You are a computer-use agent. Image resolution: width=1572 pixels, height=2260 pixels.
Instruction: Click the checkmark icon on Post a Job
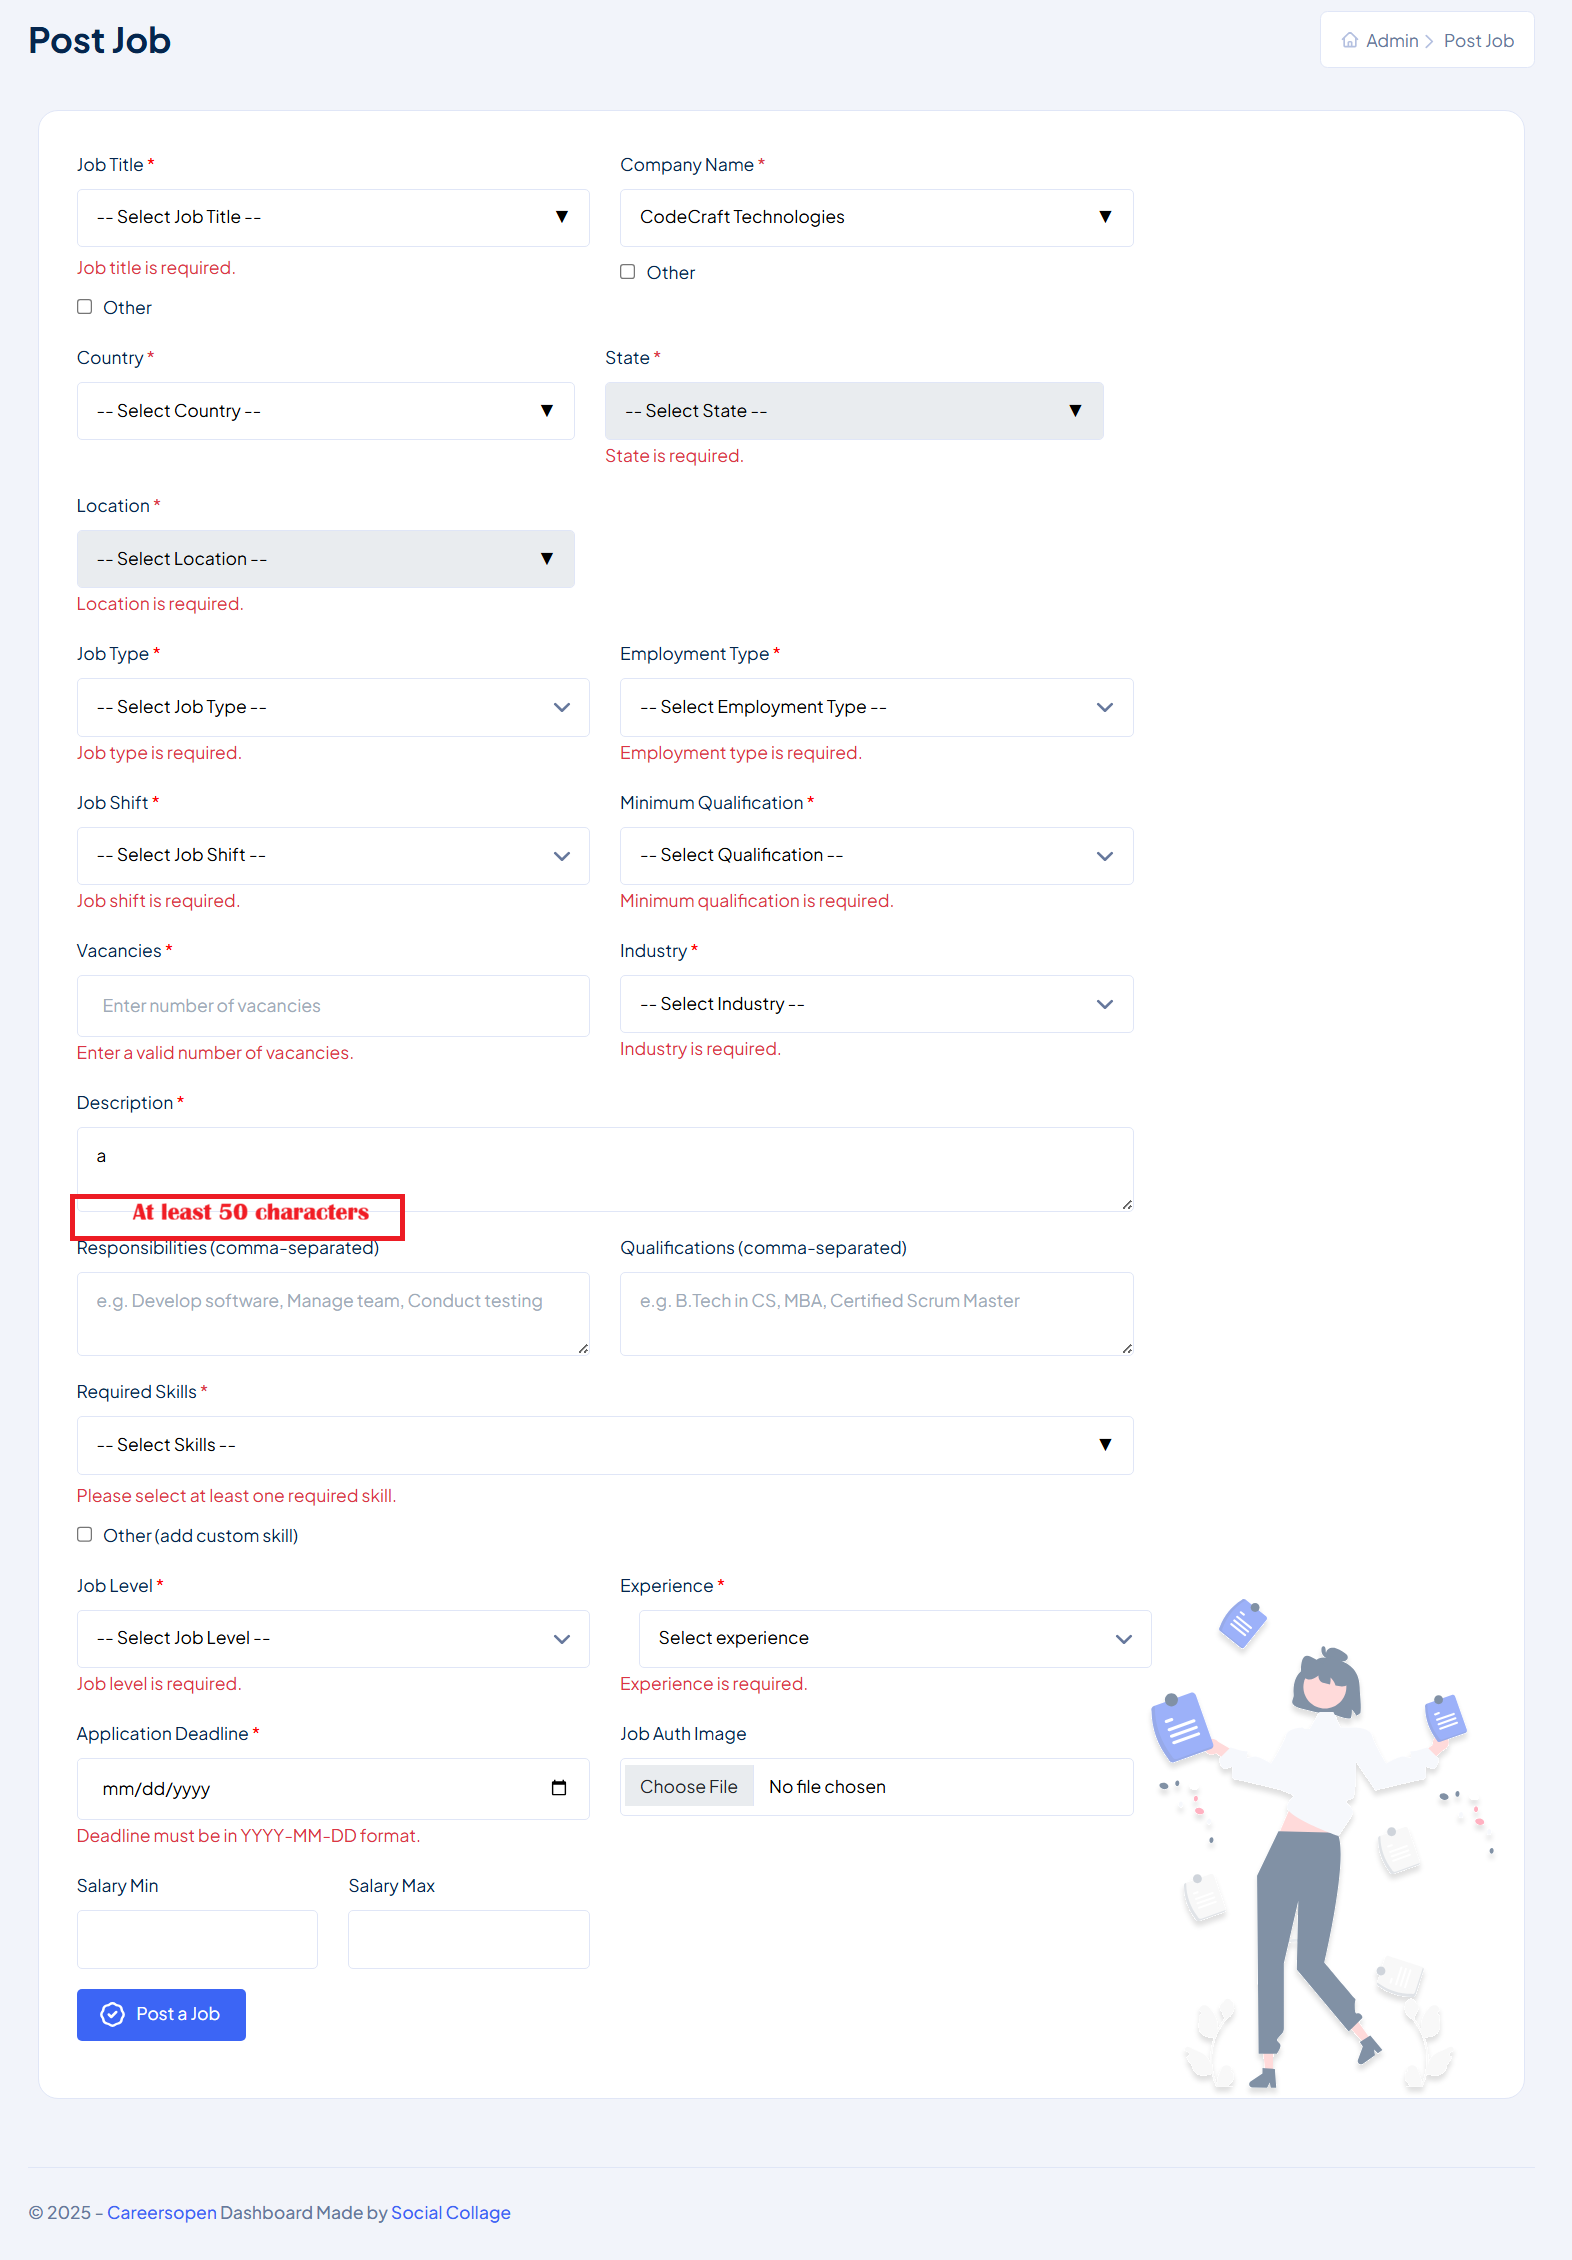(x=113, y=2014)
